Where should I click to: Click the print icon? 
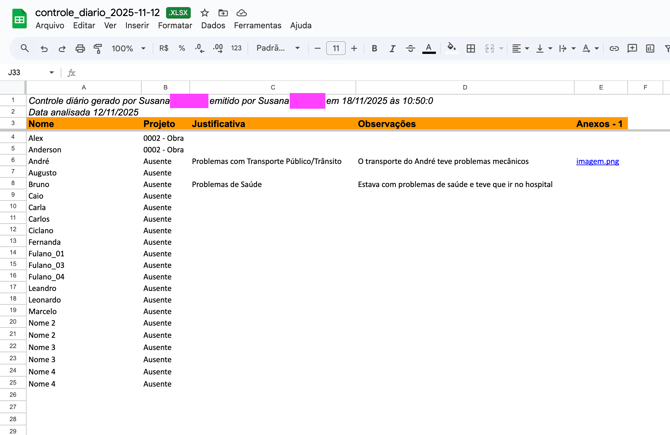point(80,48)
